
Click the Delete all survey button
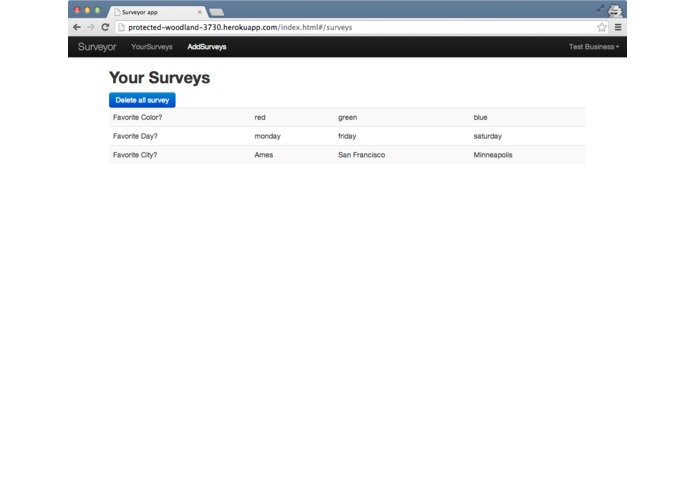tap(142, 100)
